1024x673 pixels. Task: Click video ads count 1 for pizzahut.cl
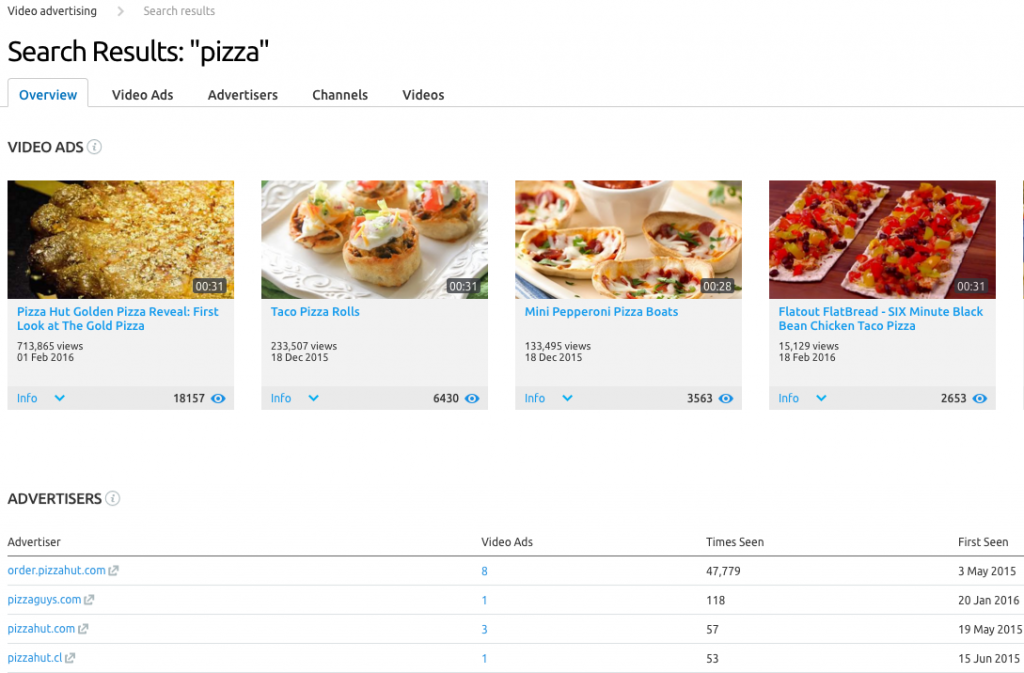(485, 659)
